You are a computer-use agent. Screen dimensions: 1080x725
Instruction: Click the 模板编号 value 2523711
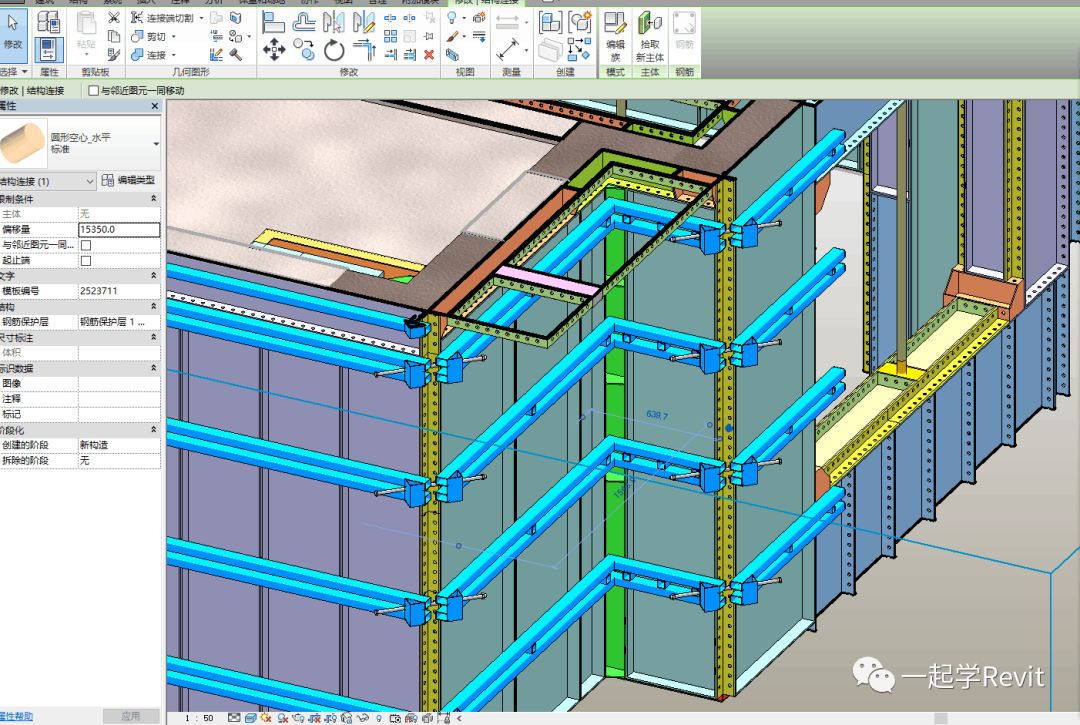pyautogui.click(x=119, y=291)
